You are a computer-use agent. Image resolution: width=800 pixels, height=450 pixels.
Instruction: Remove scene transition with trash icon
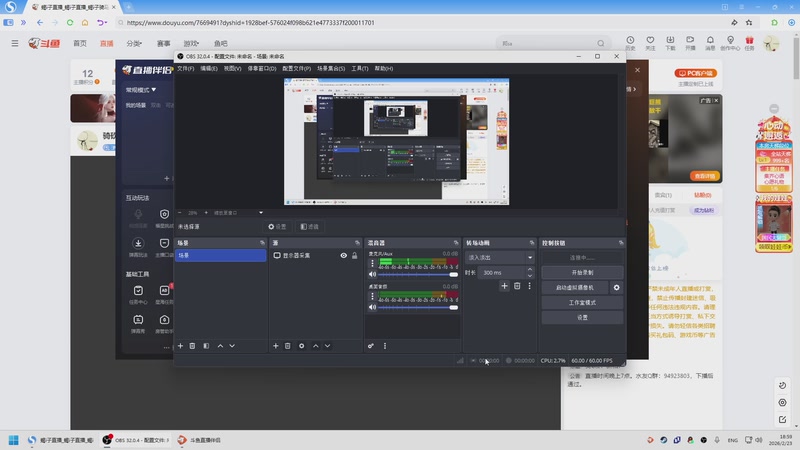517,286
